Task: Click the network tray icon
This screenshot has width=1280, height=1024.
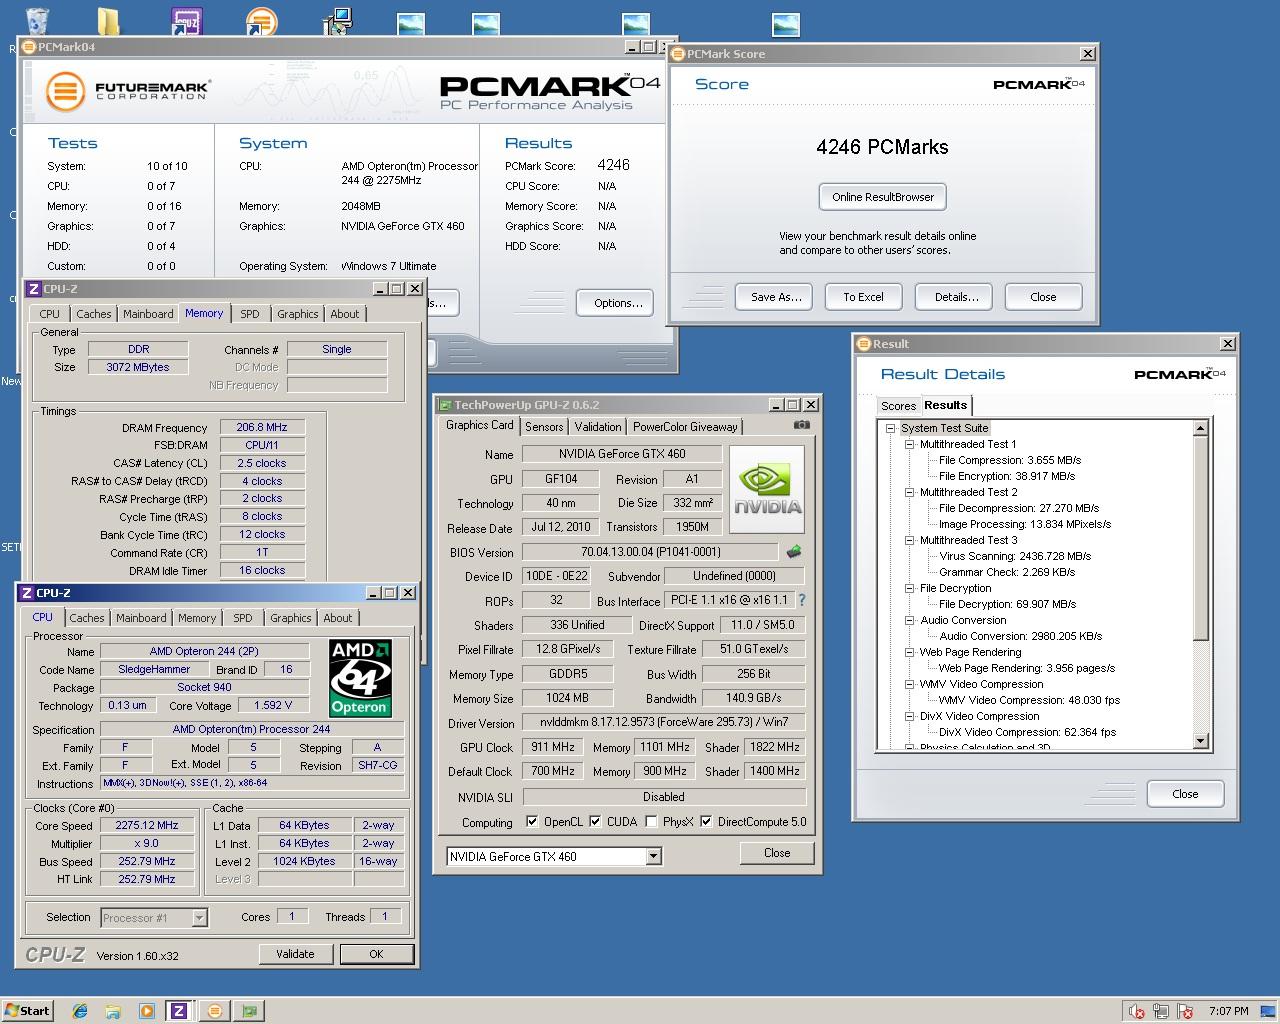Action: [1161, 1011]
